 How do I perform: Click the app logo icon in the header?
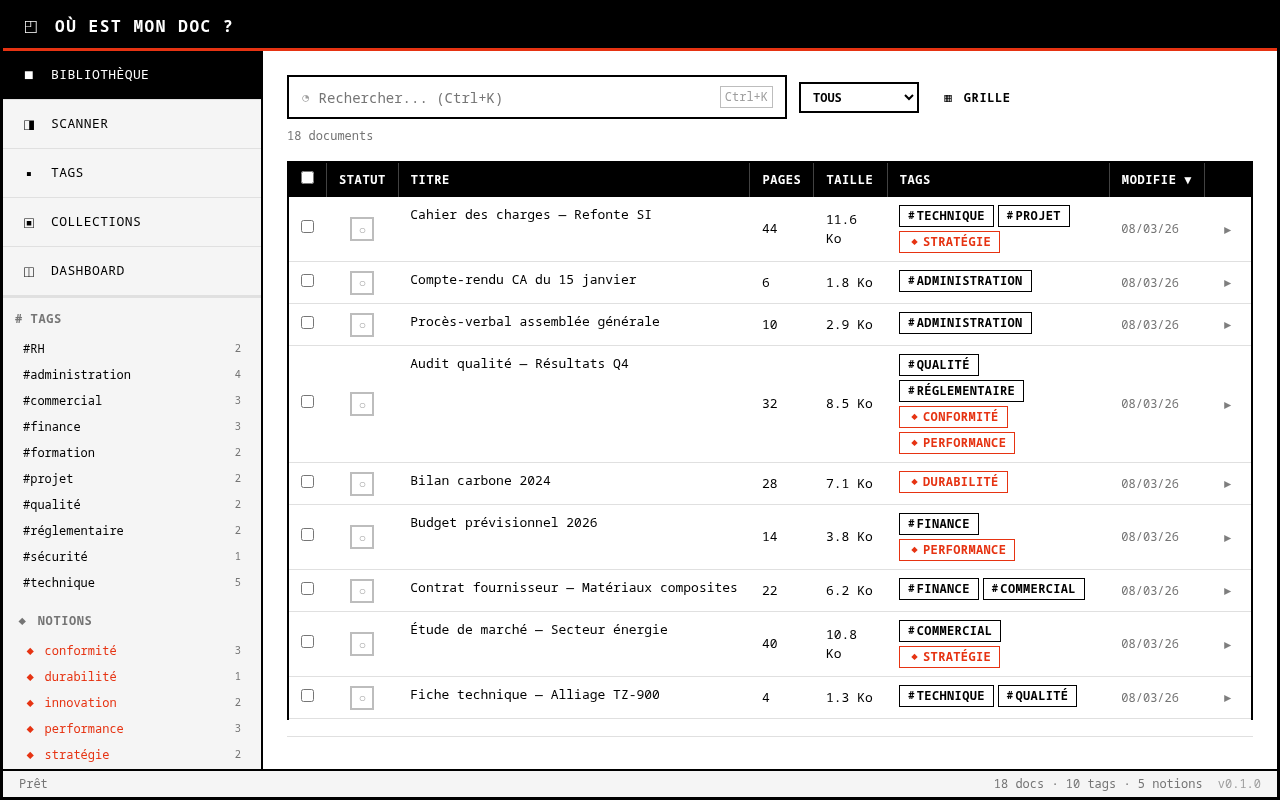click(30, 26)
